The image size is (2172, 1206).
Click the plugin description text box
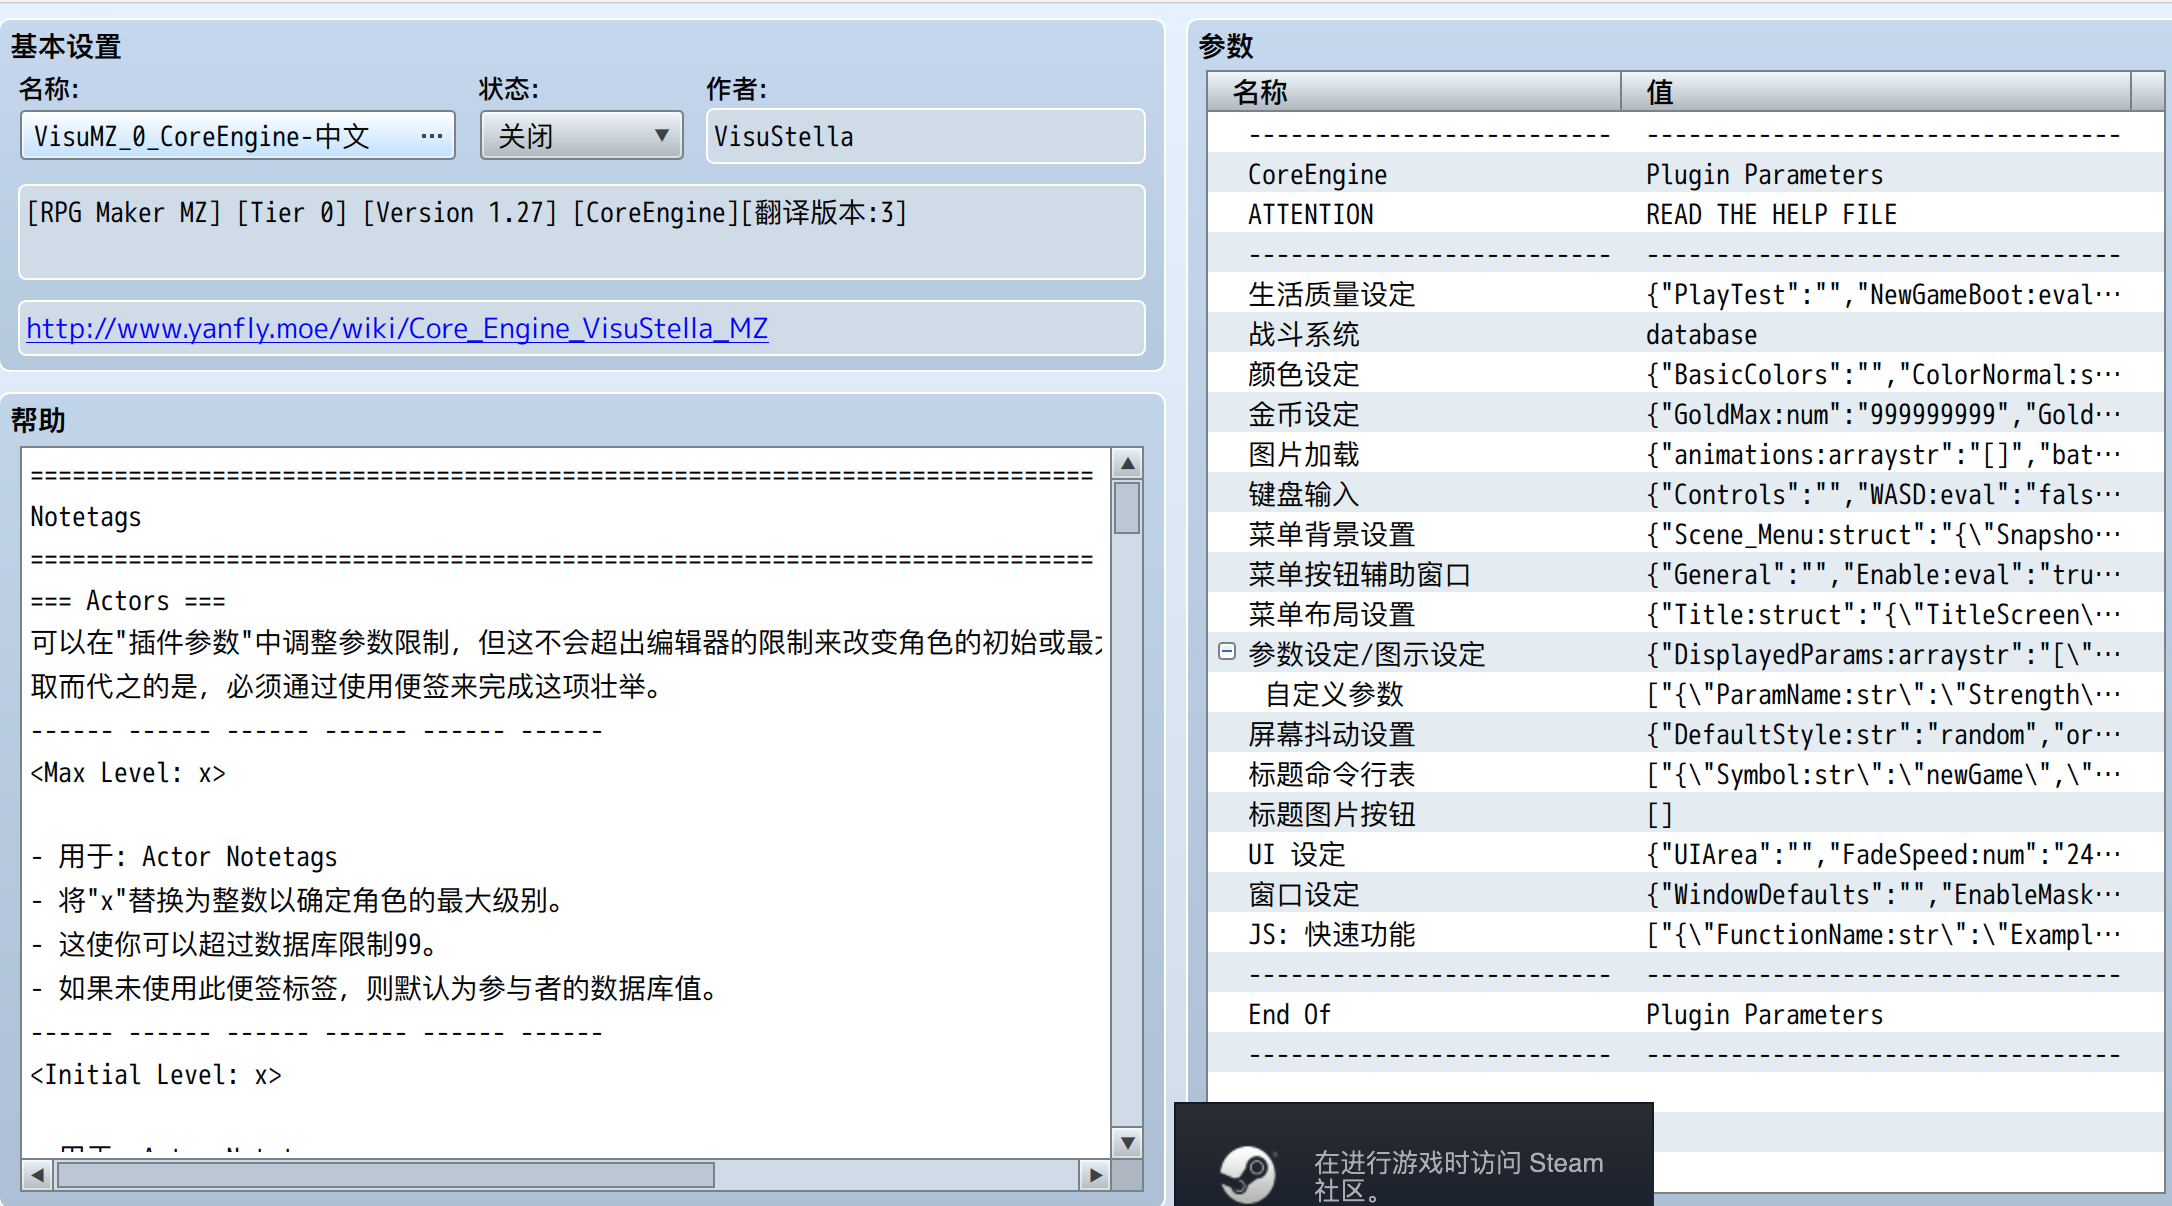pos(582,232)
